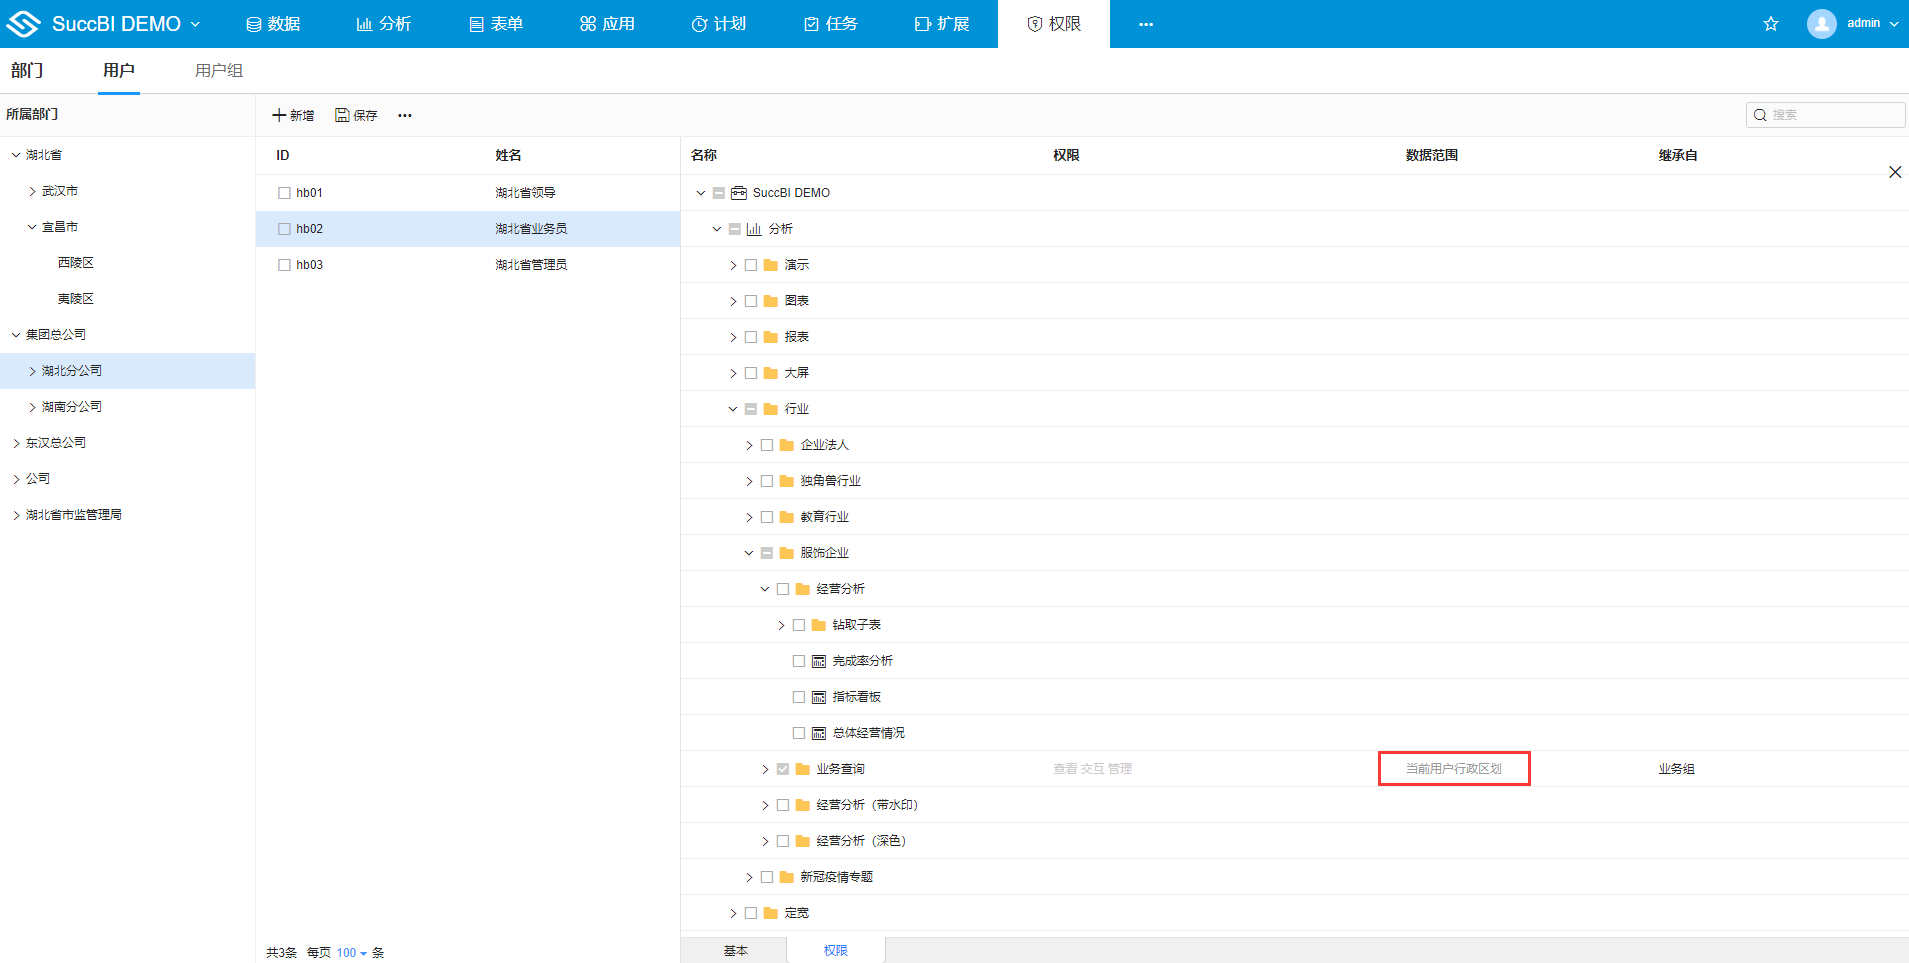Click inside the search input field
1909x963 pixels.
tap(1830, 114)
